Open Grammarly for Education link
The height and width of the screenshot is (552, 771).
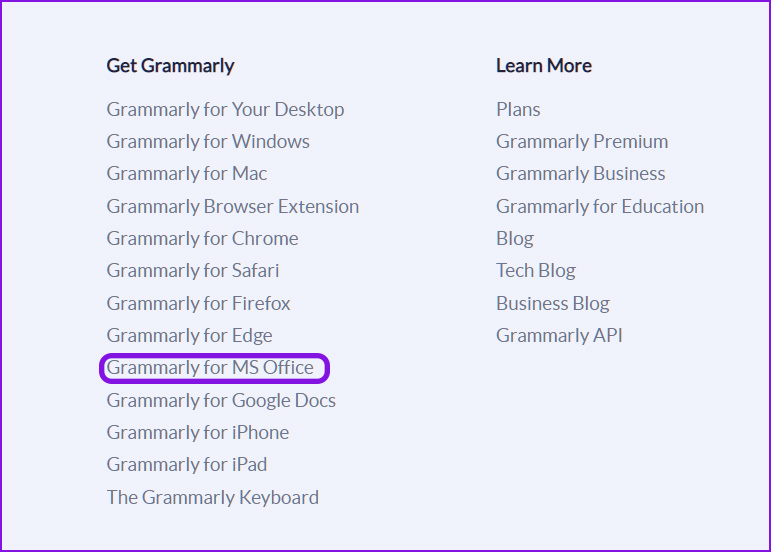[600, 206]
